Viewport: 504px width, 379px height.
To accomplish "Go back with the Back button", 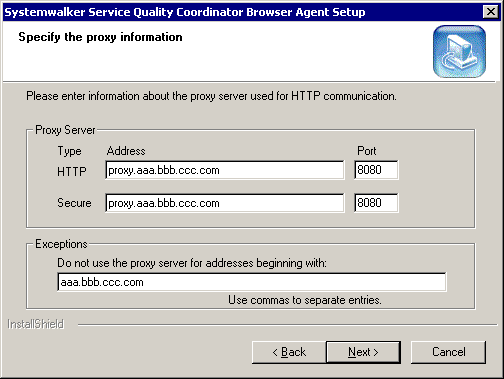I will [289, 352].
